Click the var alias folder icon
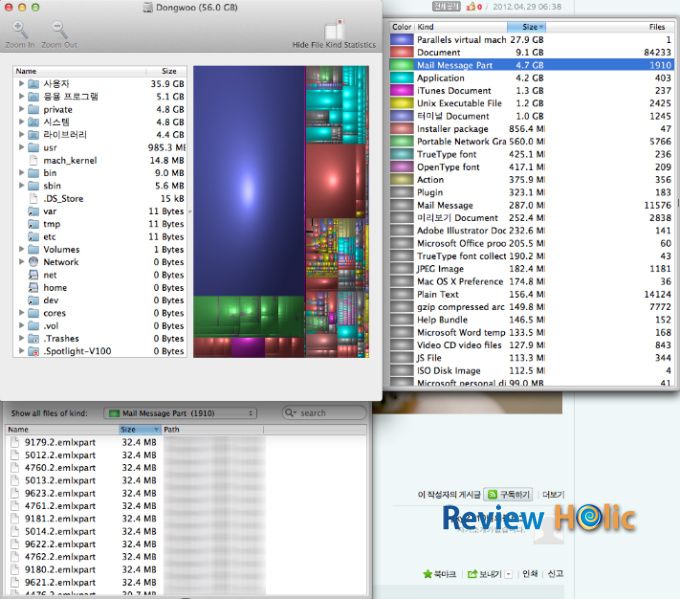 pos(33,211)
